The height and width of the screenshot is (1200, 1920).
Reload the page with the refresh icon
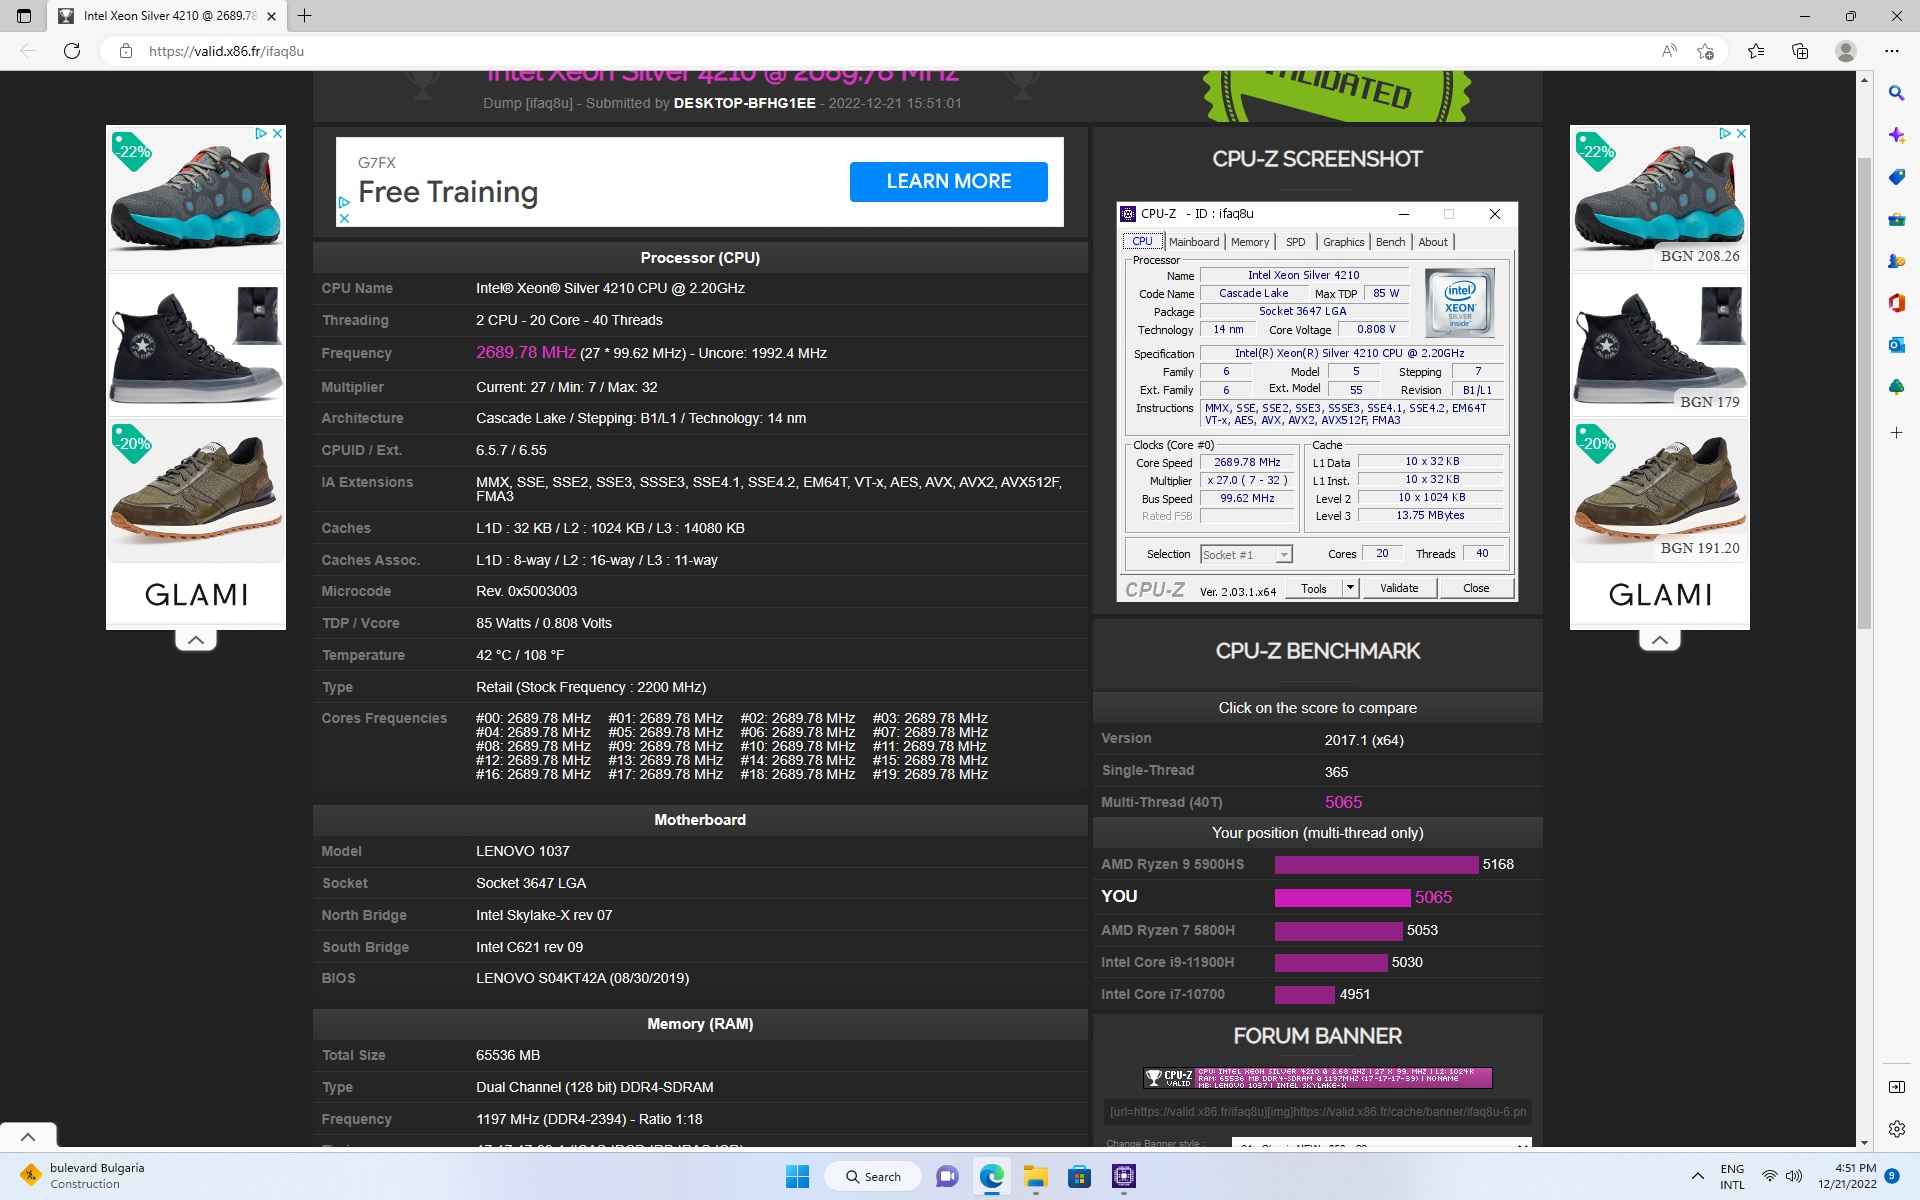72,51
